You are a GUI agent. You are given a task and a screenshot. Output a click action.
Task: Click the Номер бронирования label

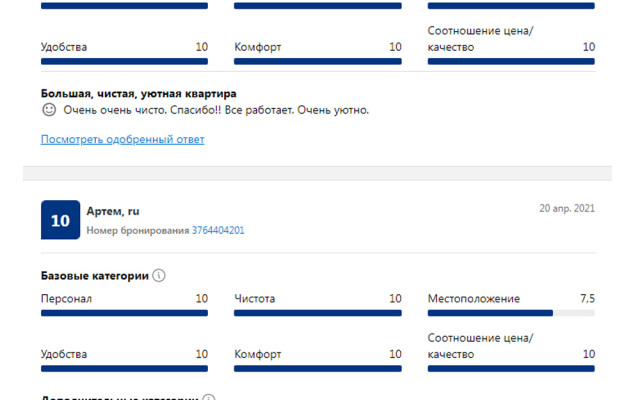[138, 231]
